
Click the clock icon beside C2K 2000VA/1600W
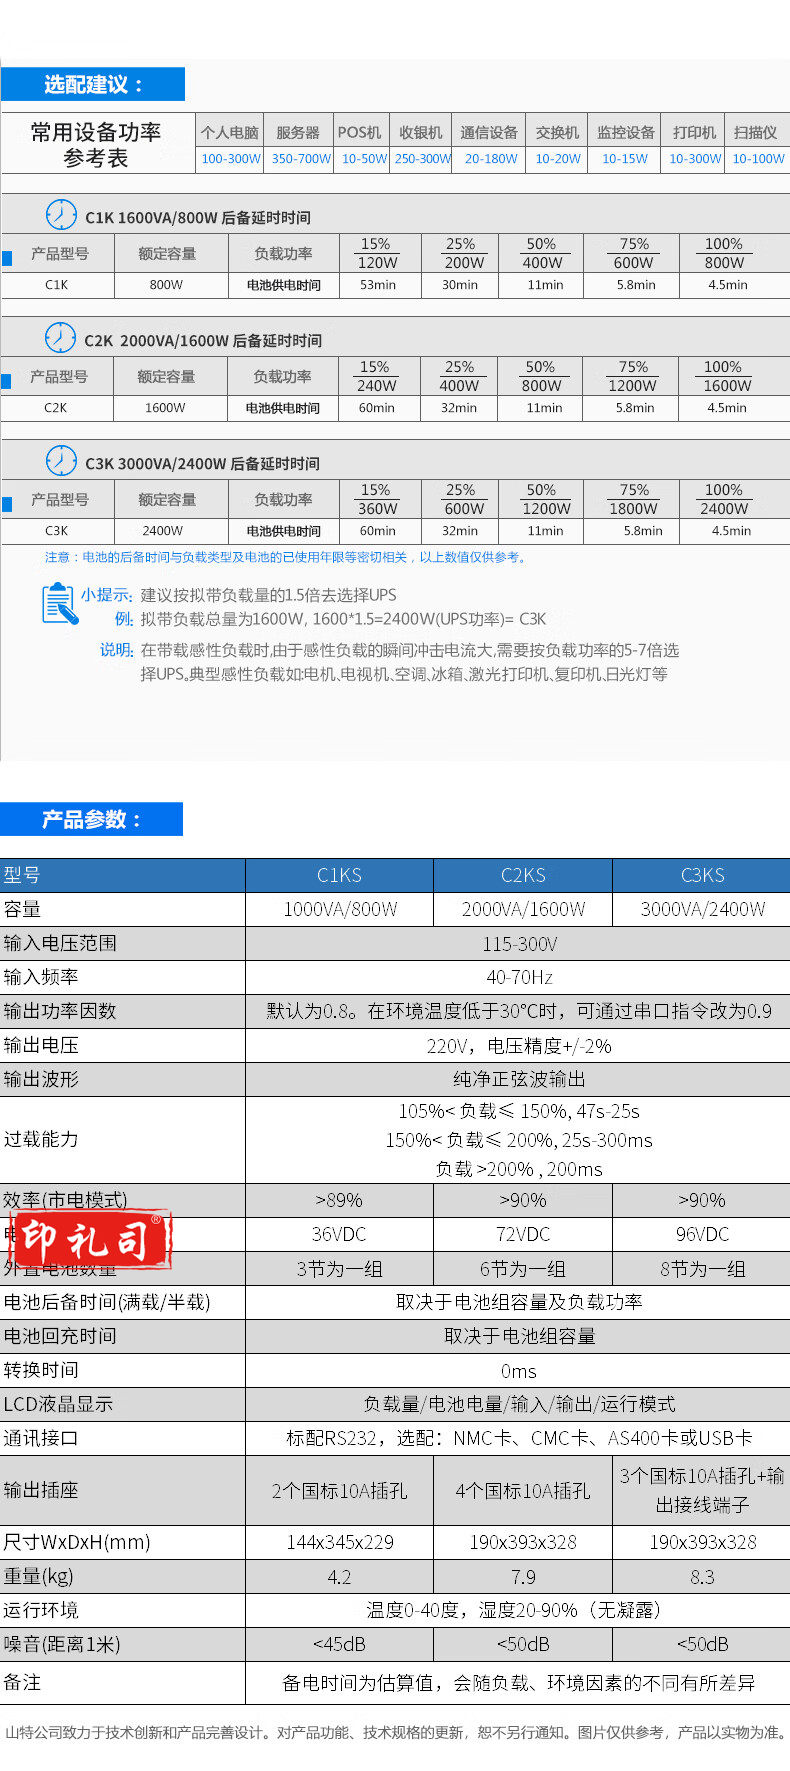click(x=61, y=338)
